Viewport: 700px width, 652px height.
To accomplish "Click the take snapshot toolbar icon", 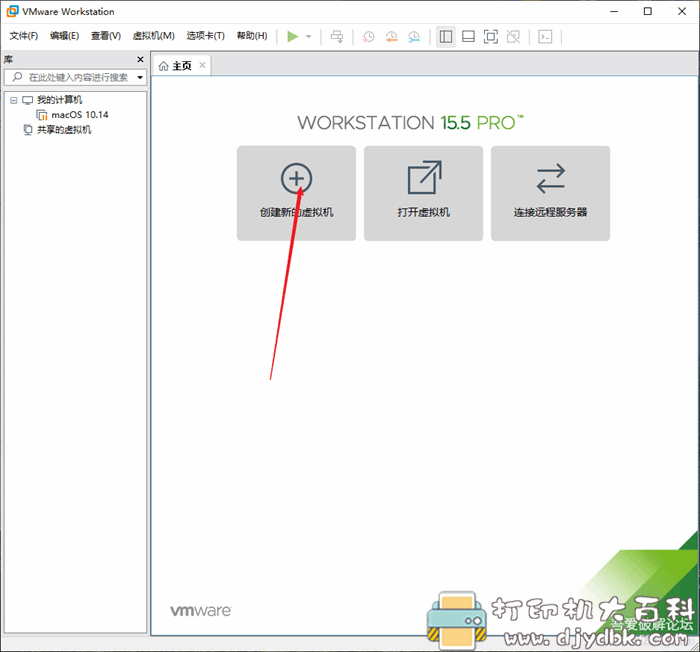I will tap(369, 37).
